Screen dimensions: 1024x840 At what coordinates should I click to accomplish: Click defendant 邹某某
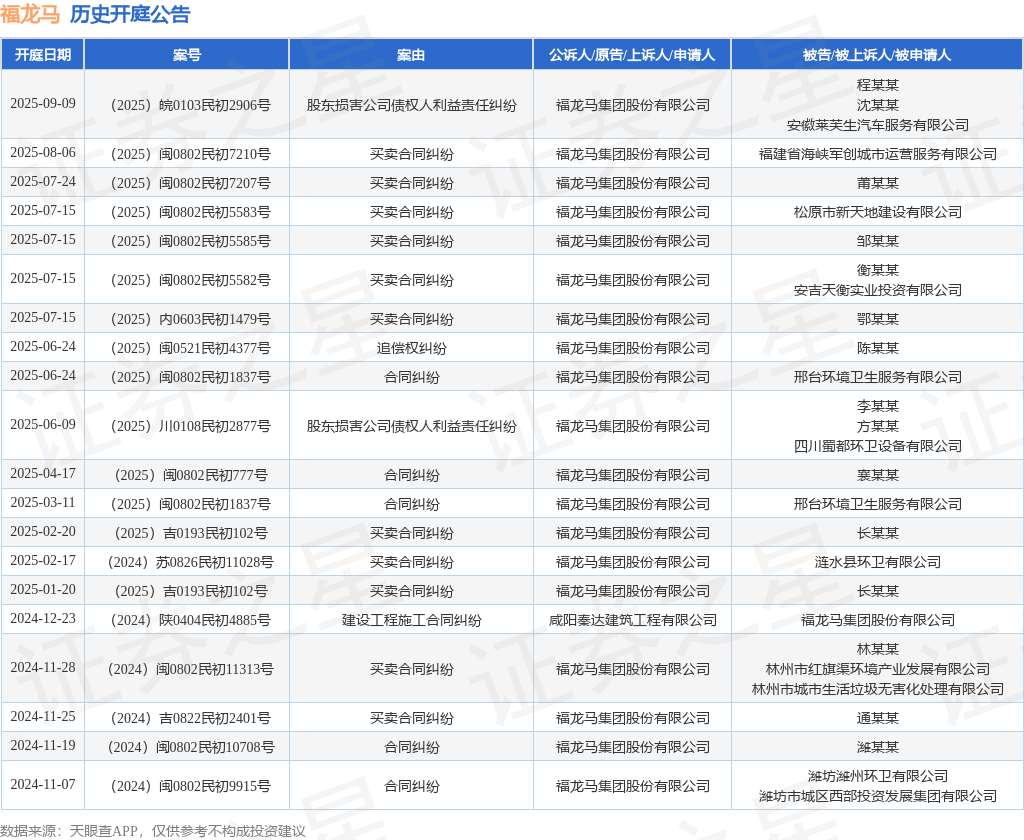point(878,241)
